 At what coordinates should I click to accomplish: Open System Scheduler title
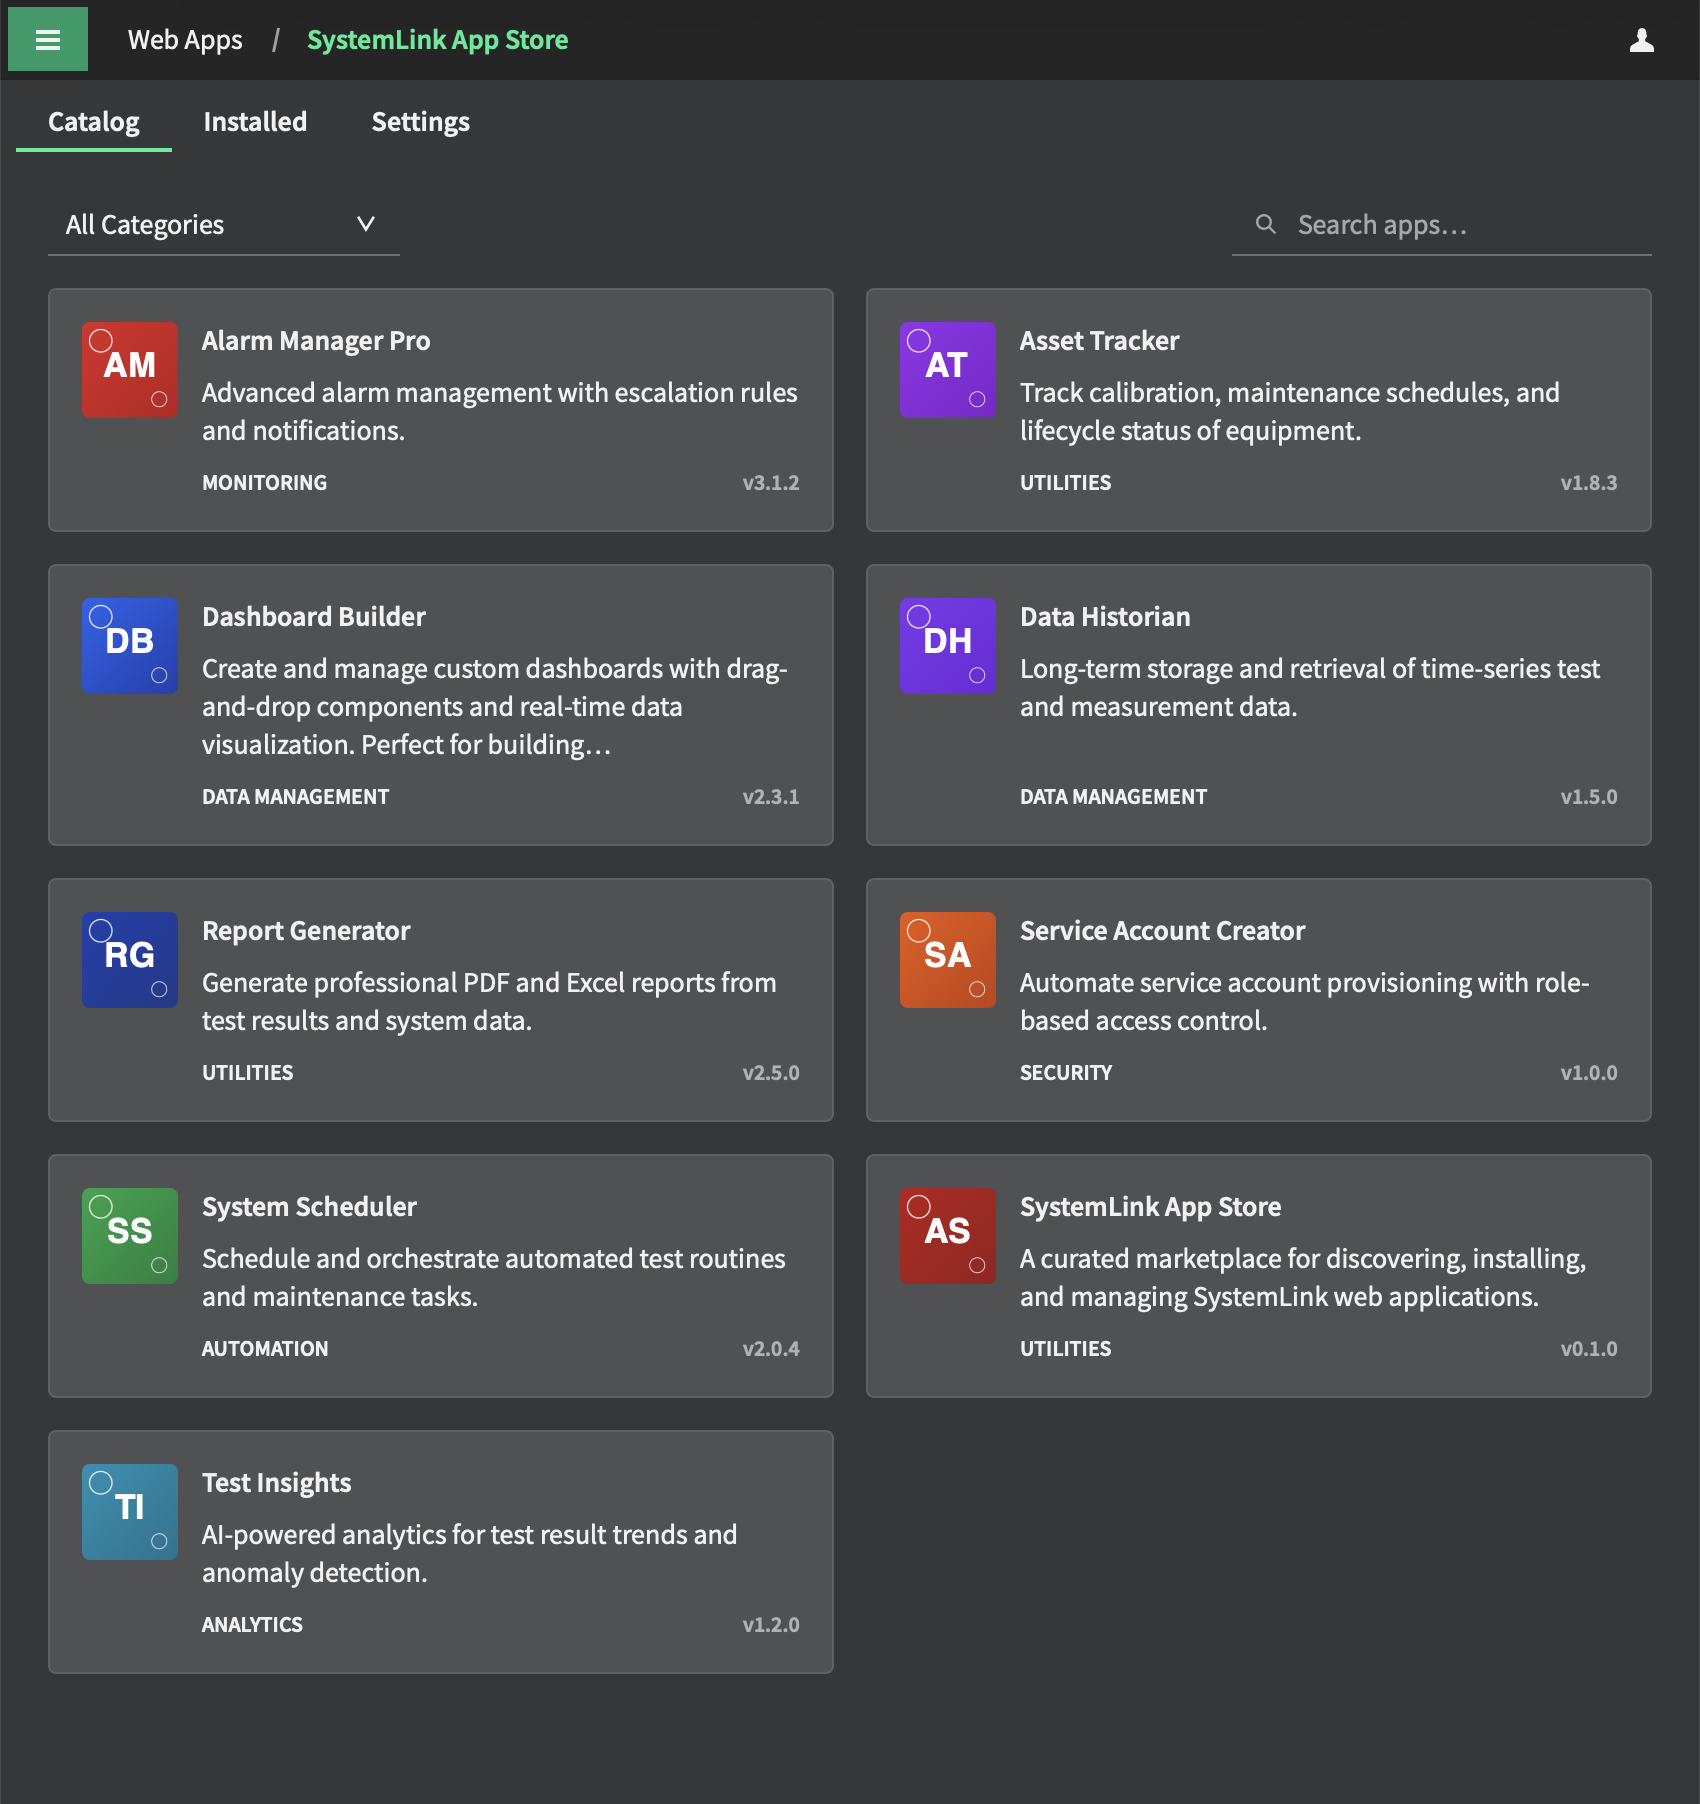[309, 1207]
